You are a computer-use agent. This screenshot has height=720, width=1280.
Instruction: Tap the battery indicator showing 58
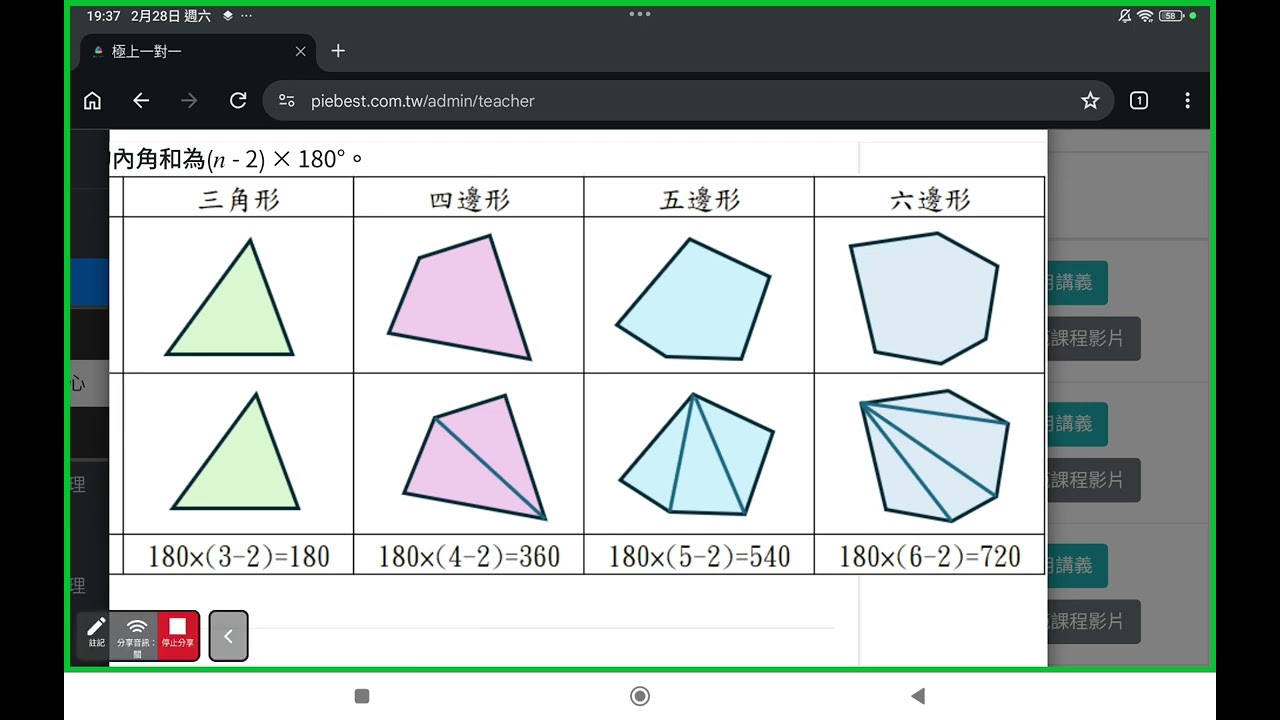pos(1171,16)
